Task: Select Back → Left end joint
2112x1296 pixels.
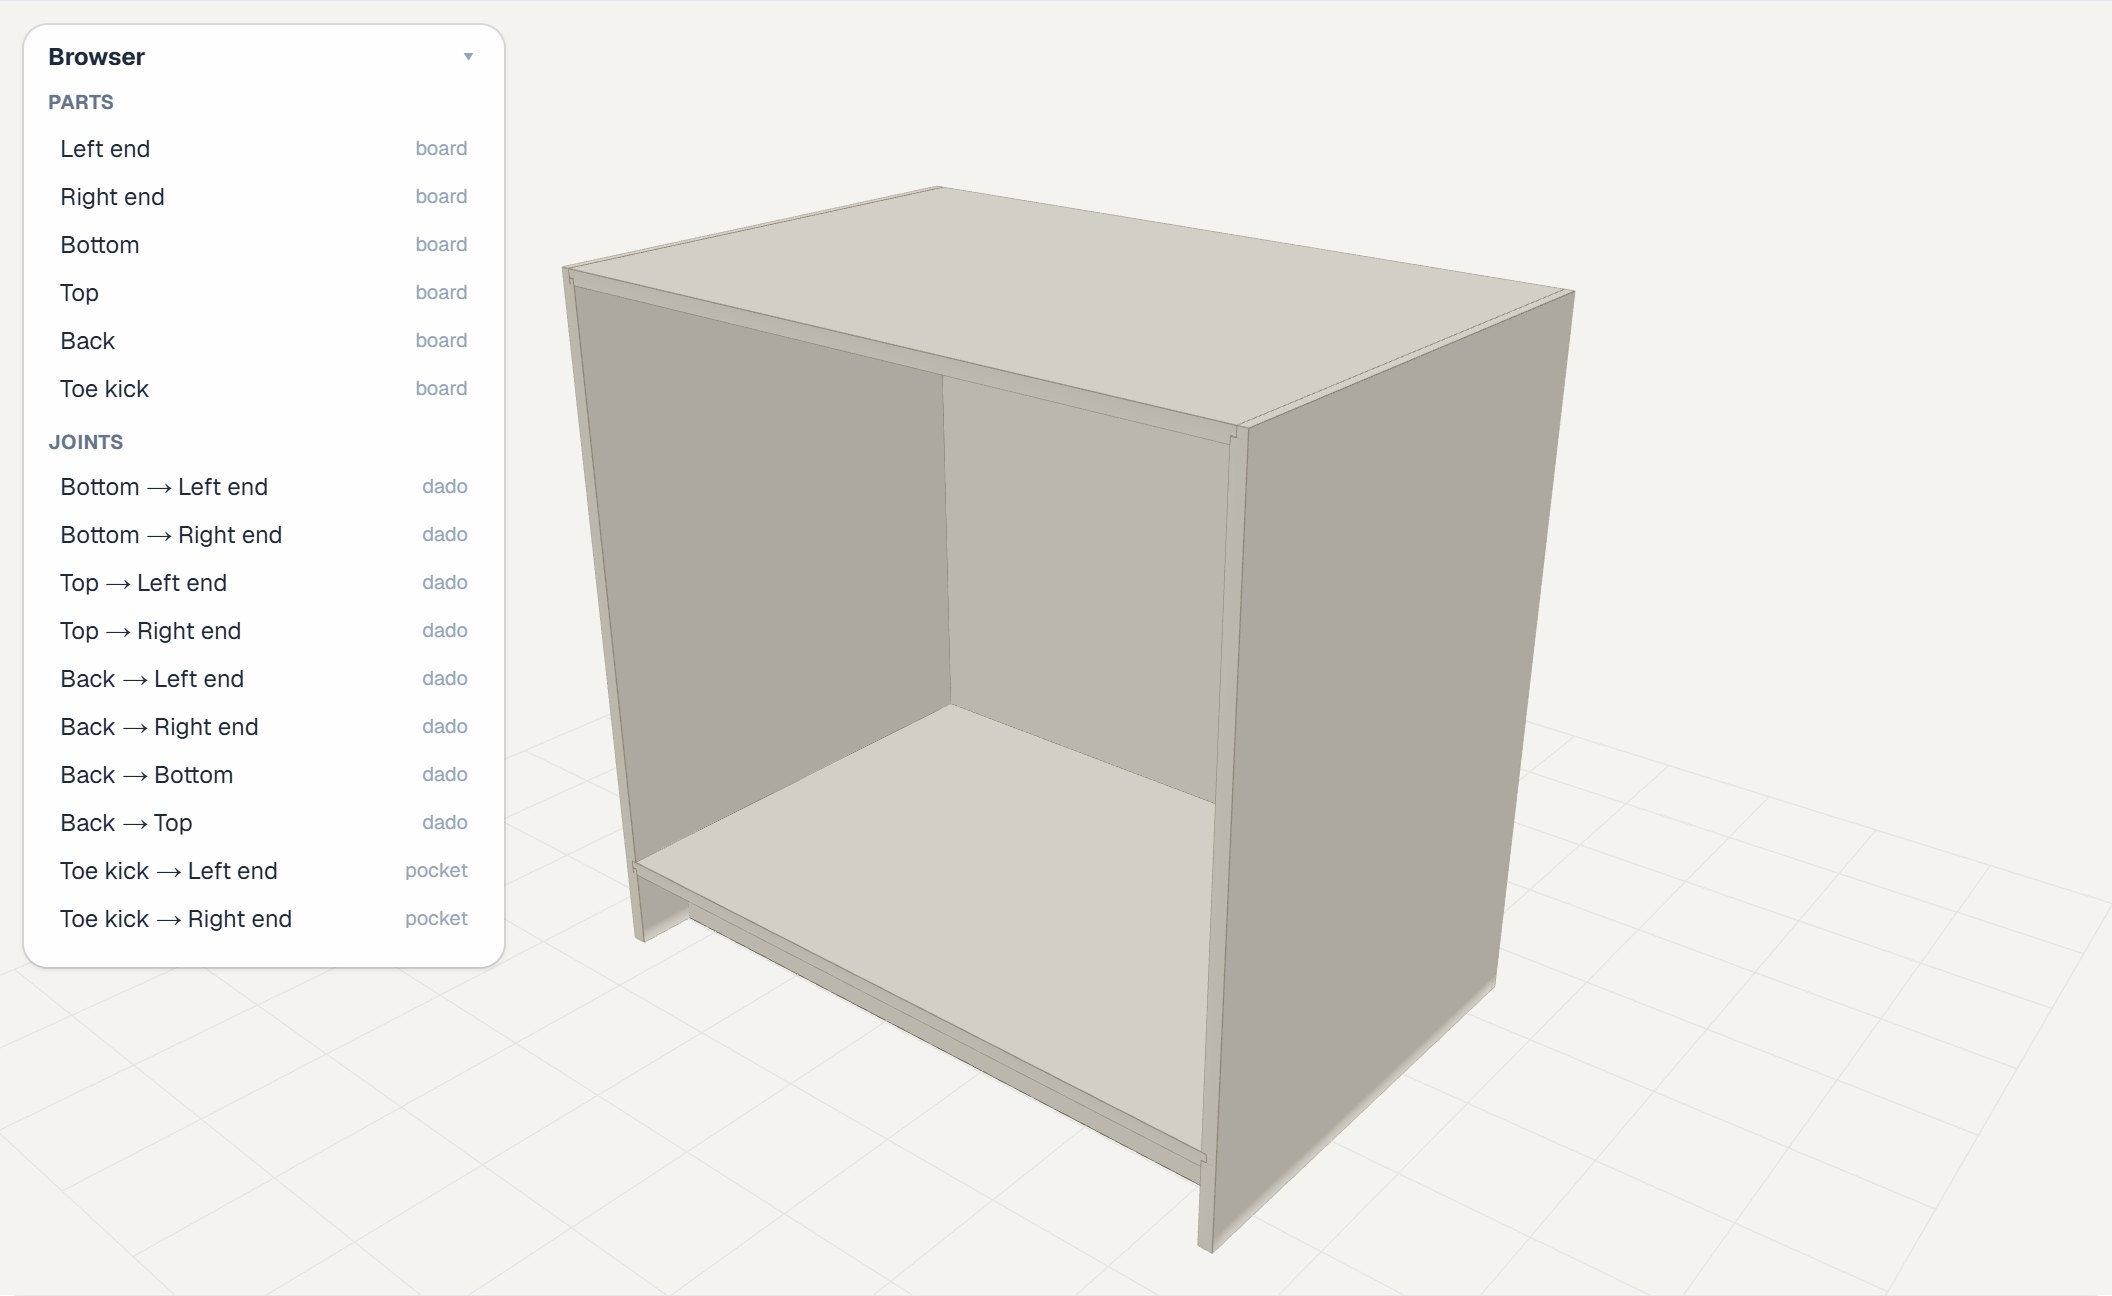Action: [263, 679]
